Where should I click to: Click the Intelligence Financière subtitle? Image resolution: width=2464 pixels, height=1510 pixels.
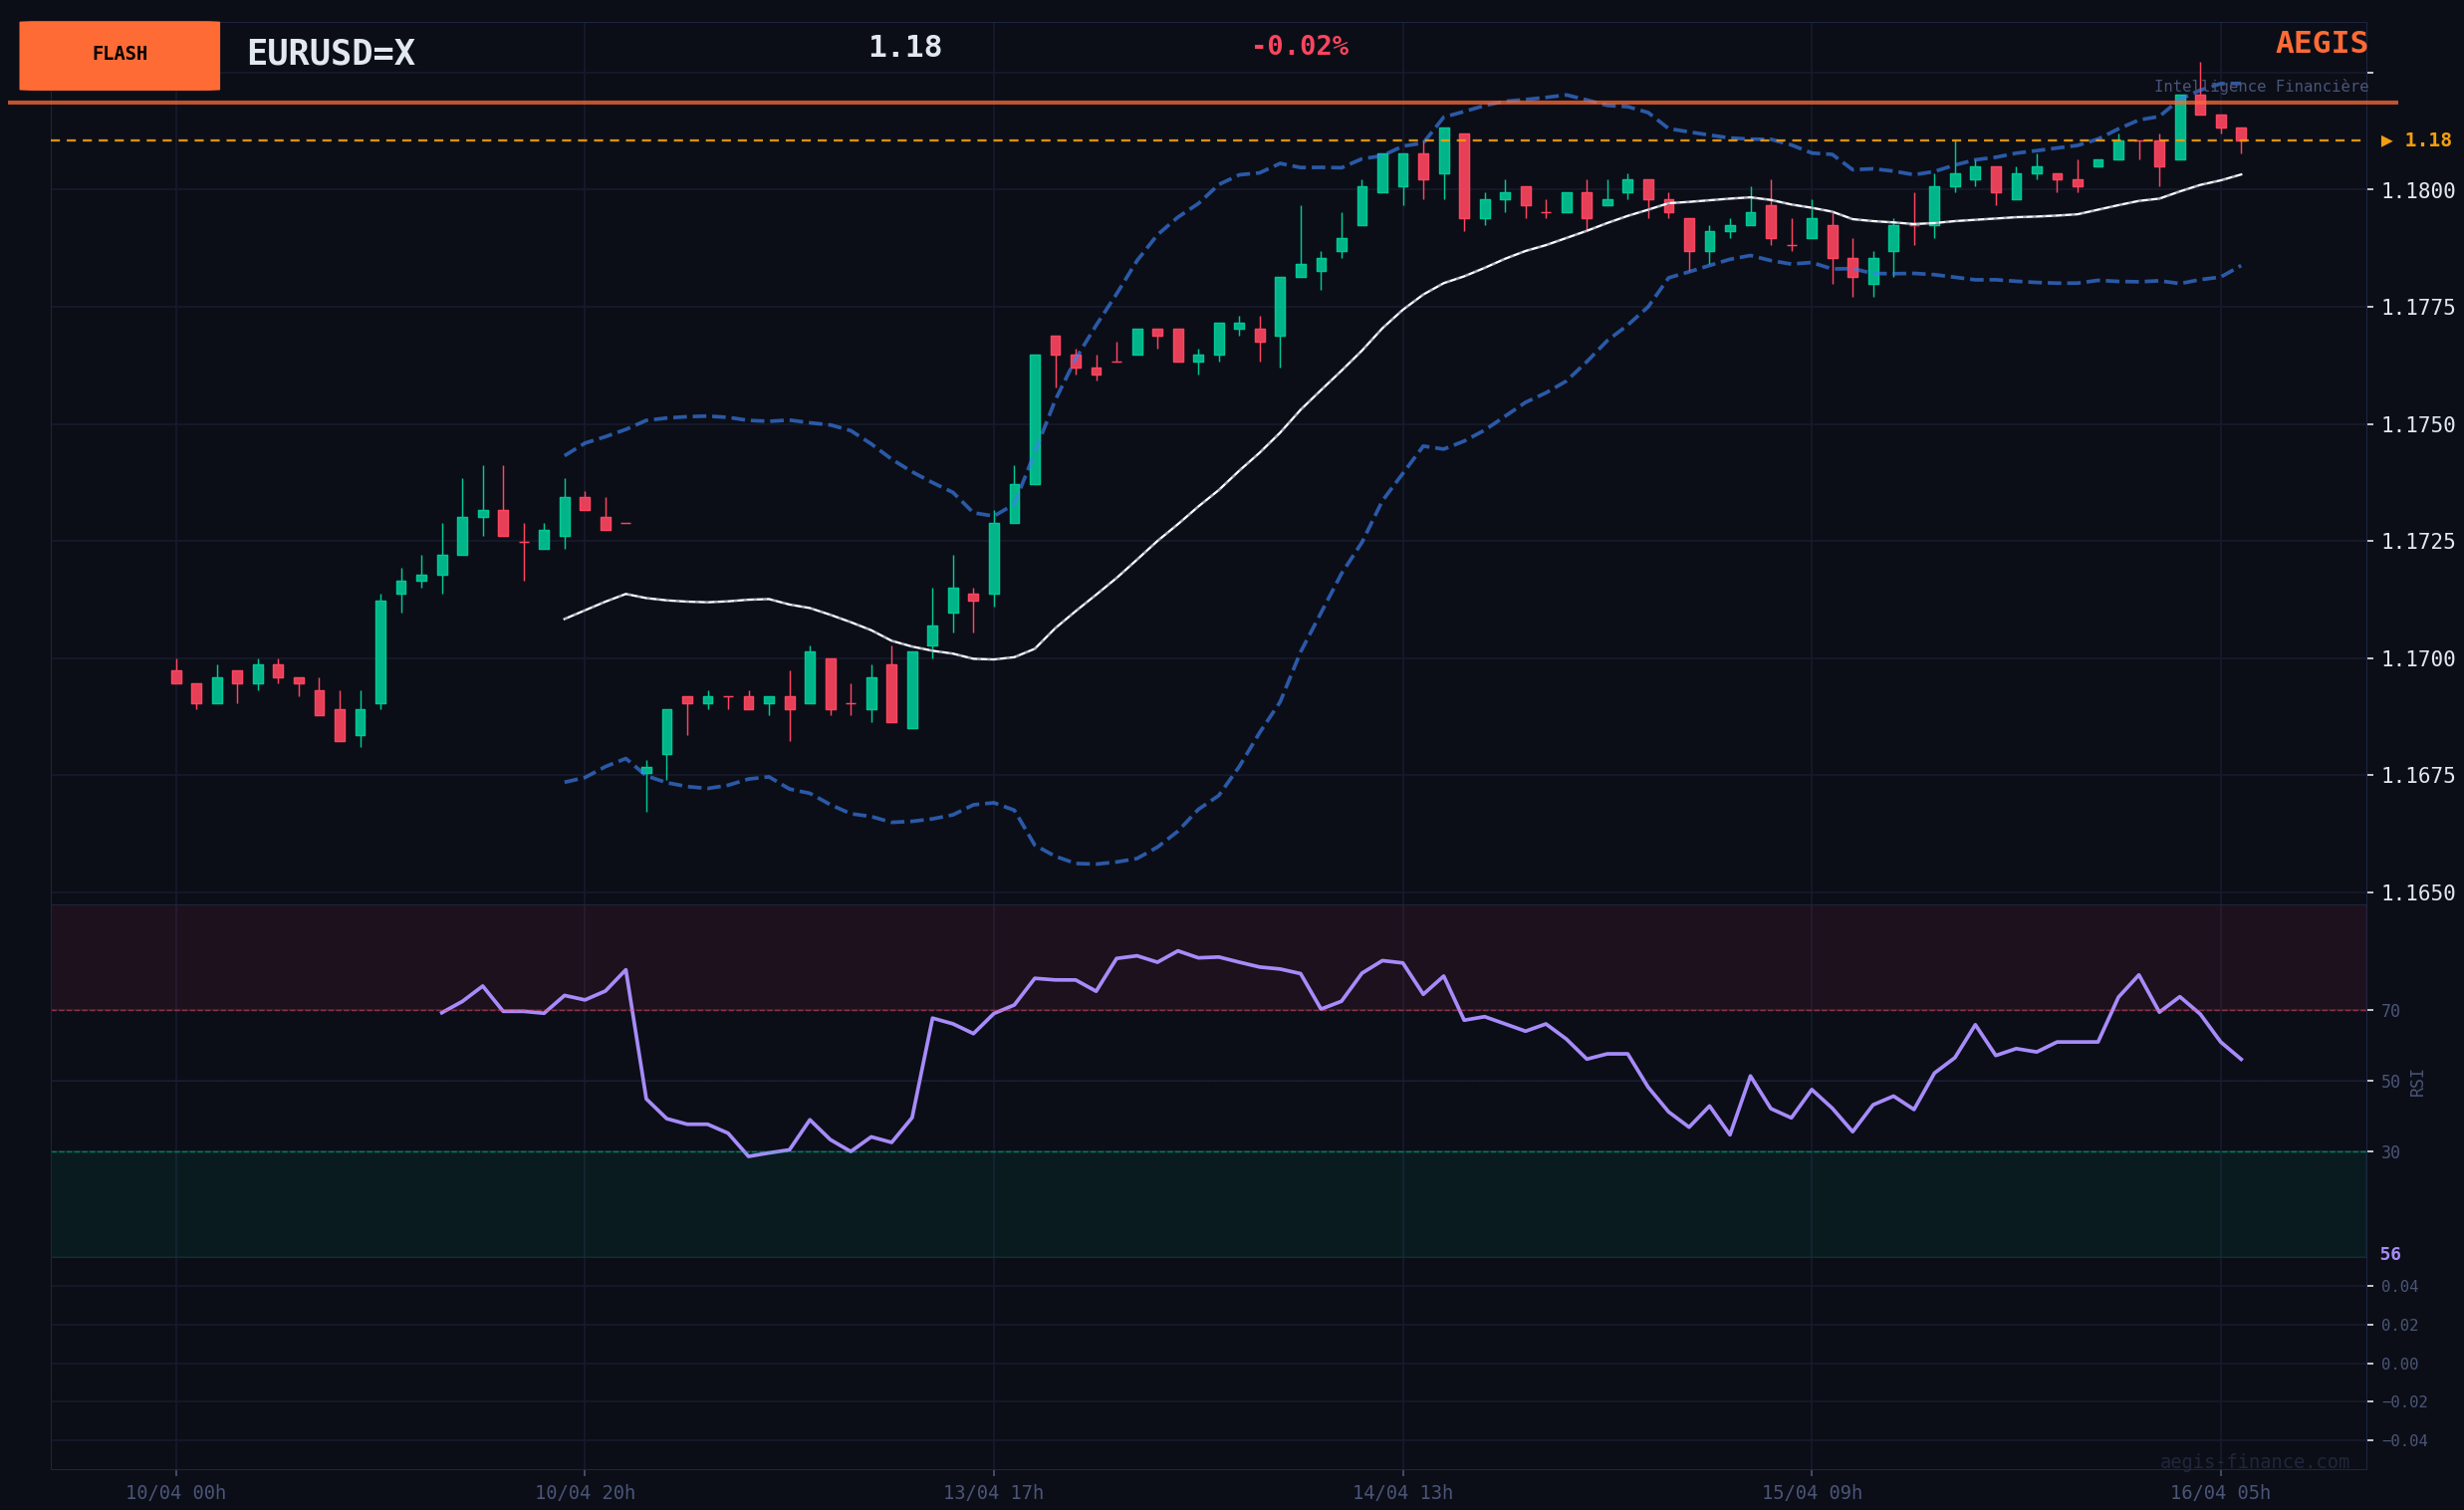2260,87
